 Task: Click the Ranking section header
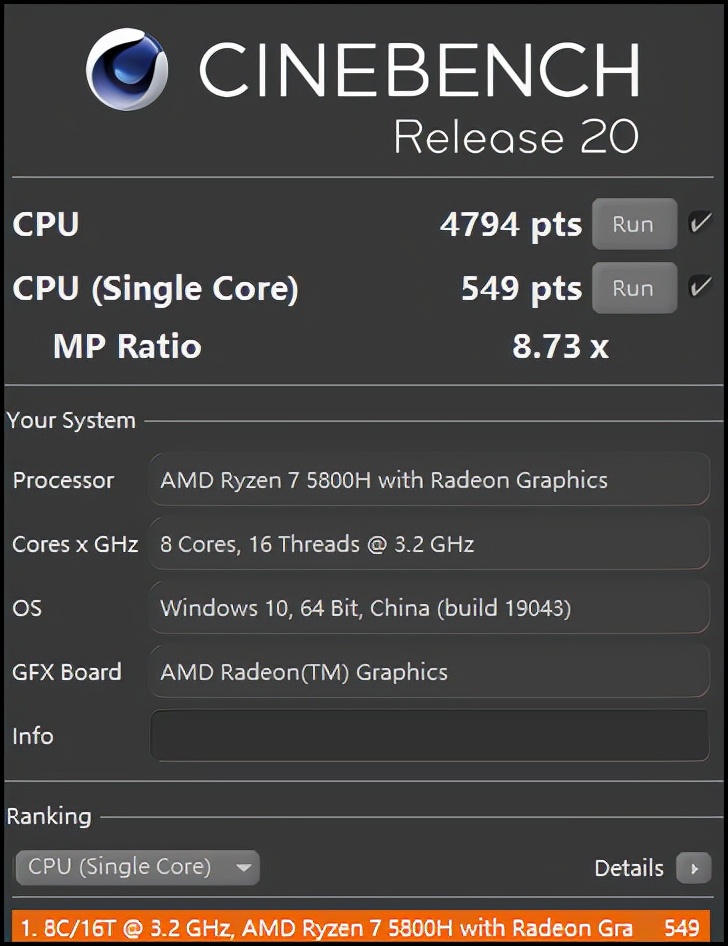pyautogui.click(x=49, y=817)
